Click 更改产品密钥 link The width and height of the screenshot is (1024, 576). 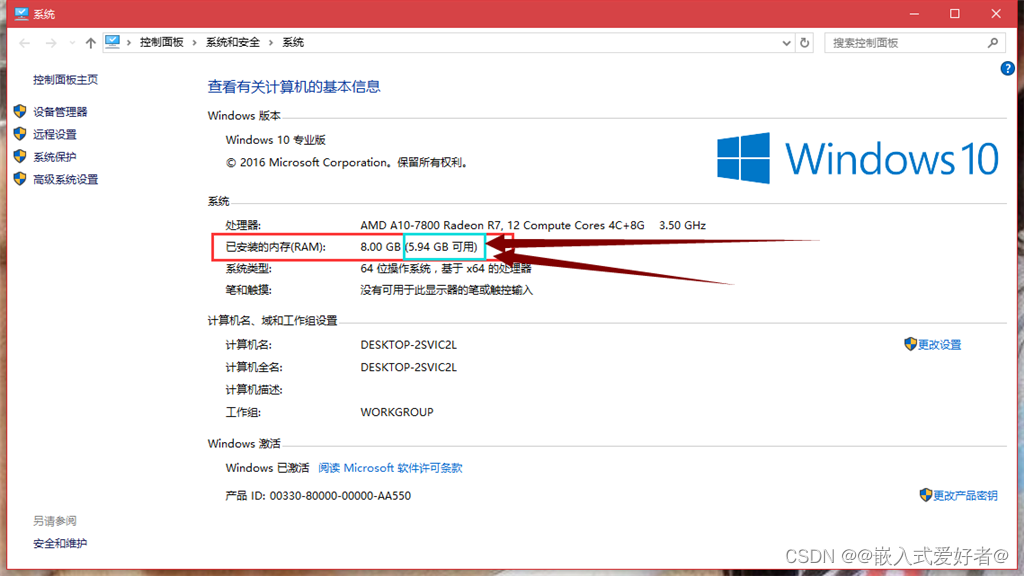965,496
